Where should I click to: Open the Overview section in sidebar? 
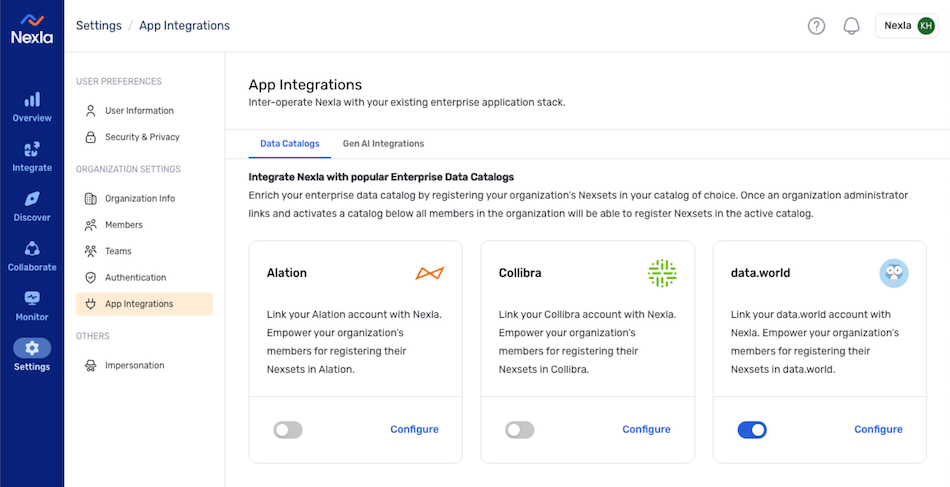coord(32,107)
